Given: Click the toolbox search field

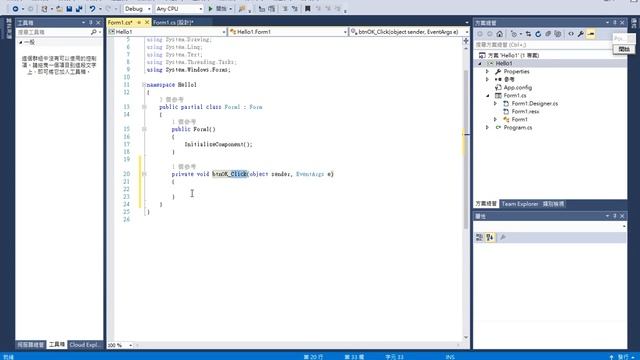Looking at the screenshot, I should click(x=53, y=32).
